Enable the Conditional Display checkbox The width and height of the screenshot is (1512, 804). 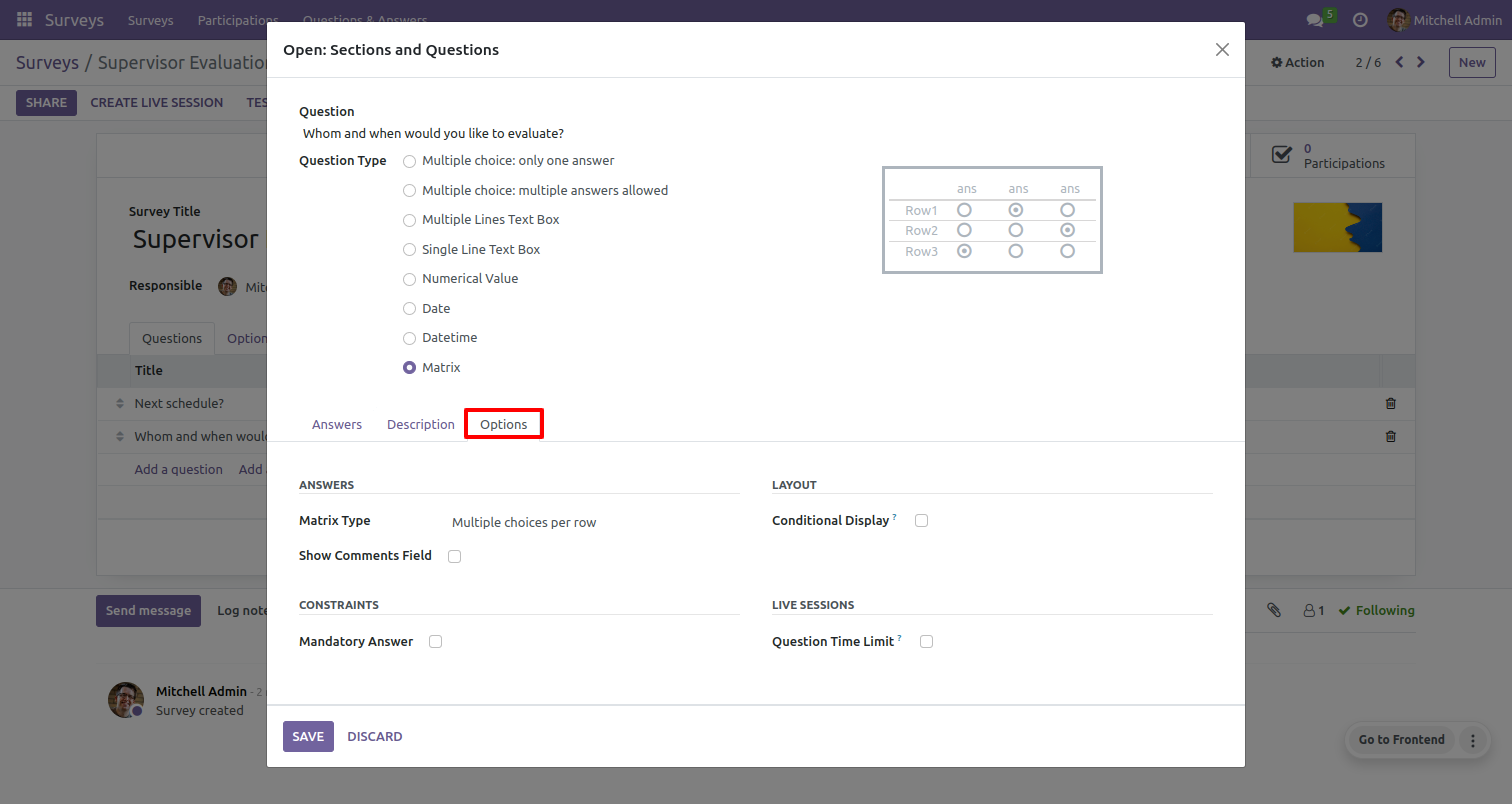[921, 521]
